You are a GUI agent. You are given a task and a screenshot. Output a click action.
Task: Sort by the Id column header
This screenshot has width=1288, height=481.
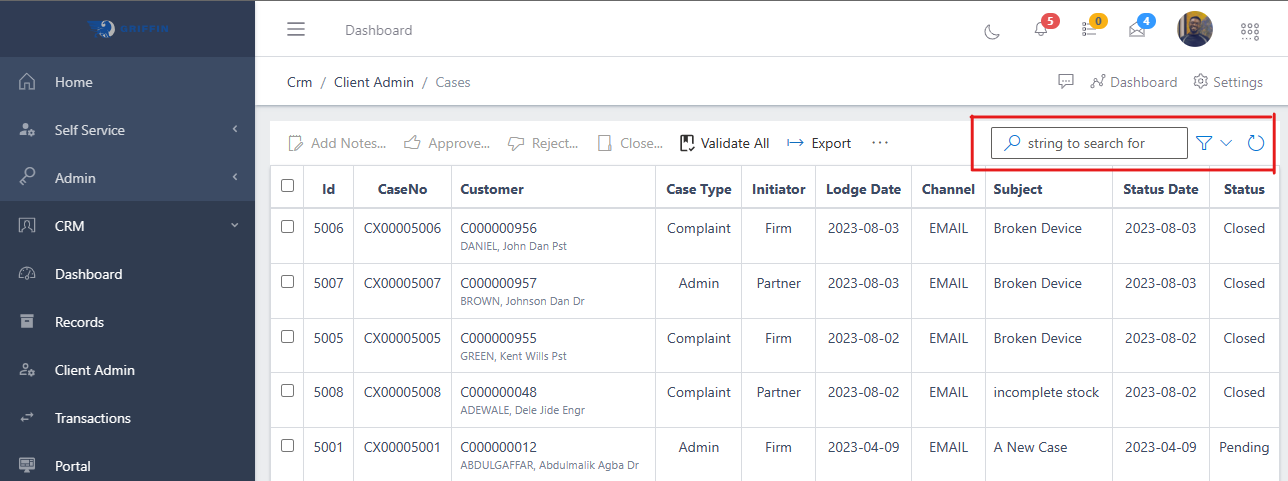tap(328, 189)
